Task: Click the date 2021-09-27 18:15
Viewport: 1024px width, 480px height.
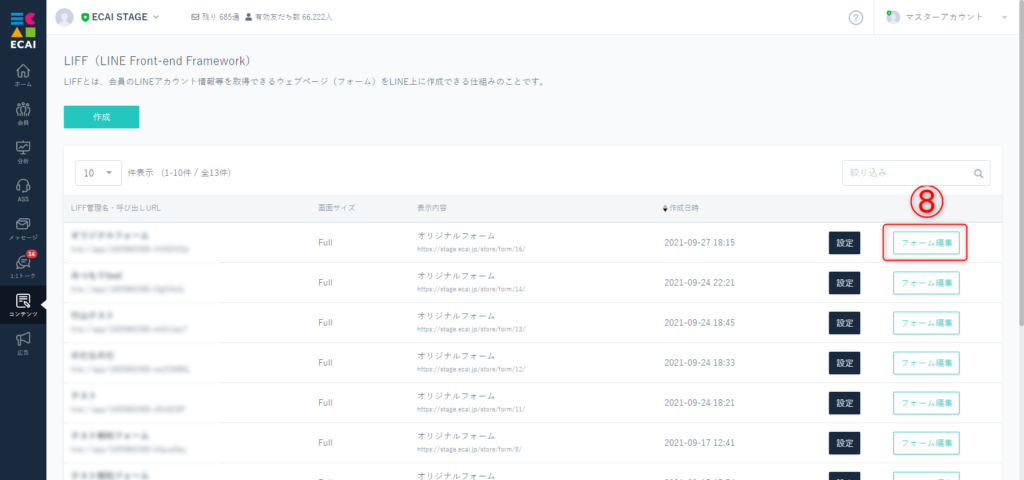Action: pyautogui.click(x=699, y=243)
